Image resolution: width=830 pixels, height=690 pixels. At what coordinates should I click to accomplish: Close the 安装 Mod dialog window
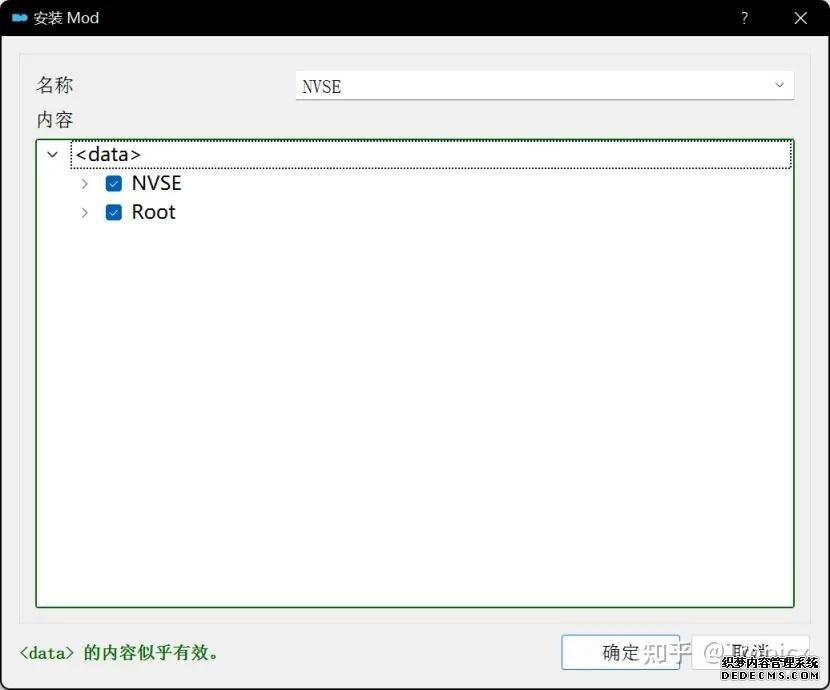pos(800,18)
